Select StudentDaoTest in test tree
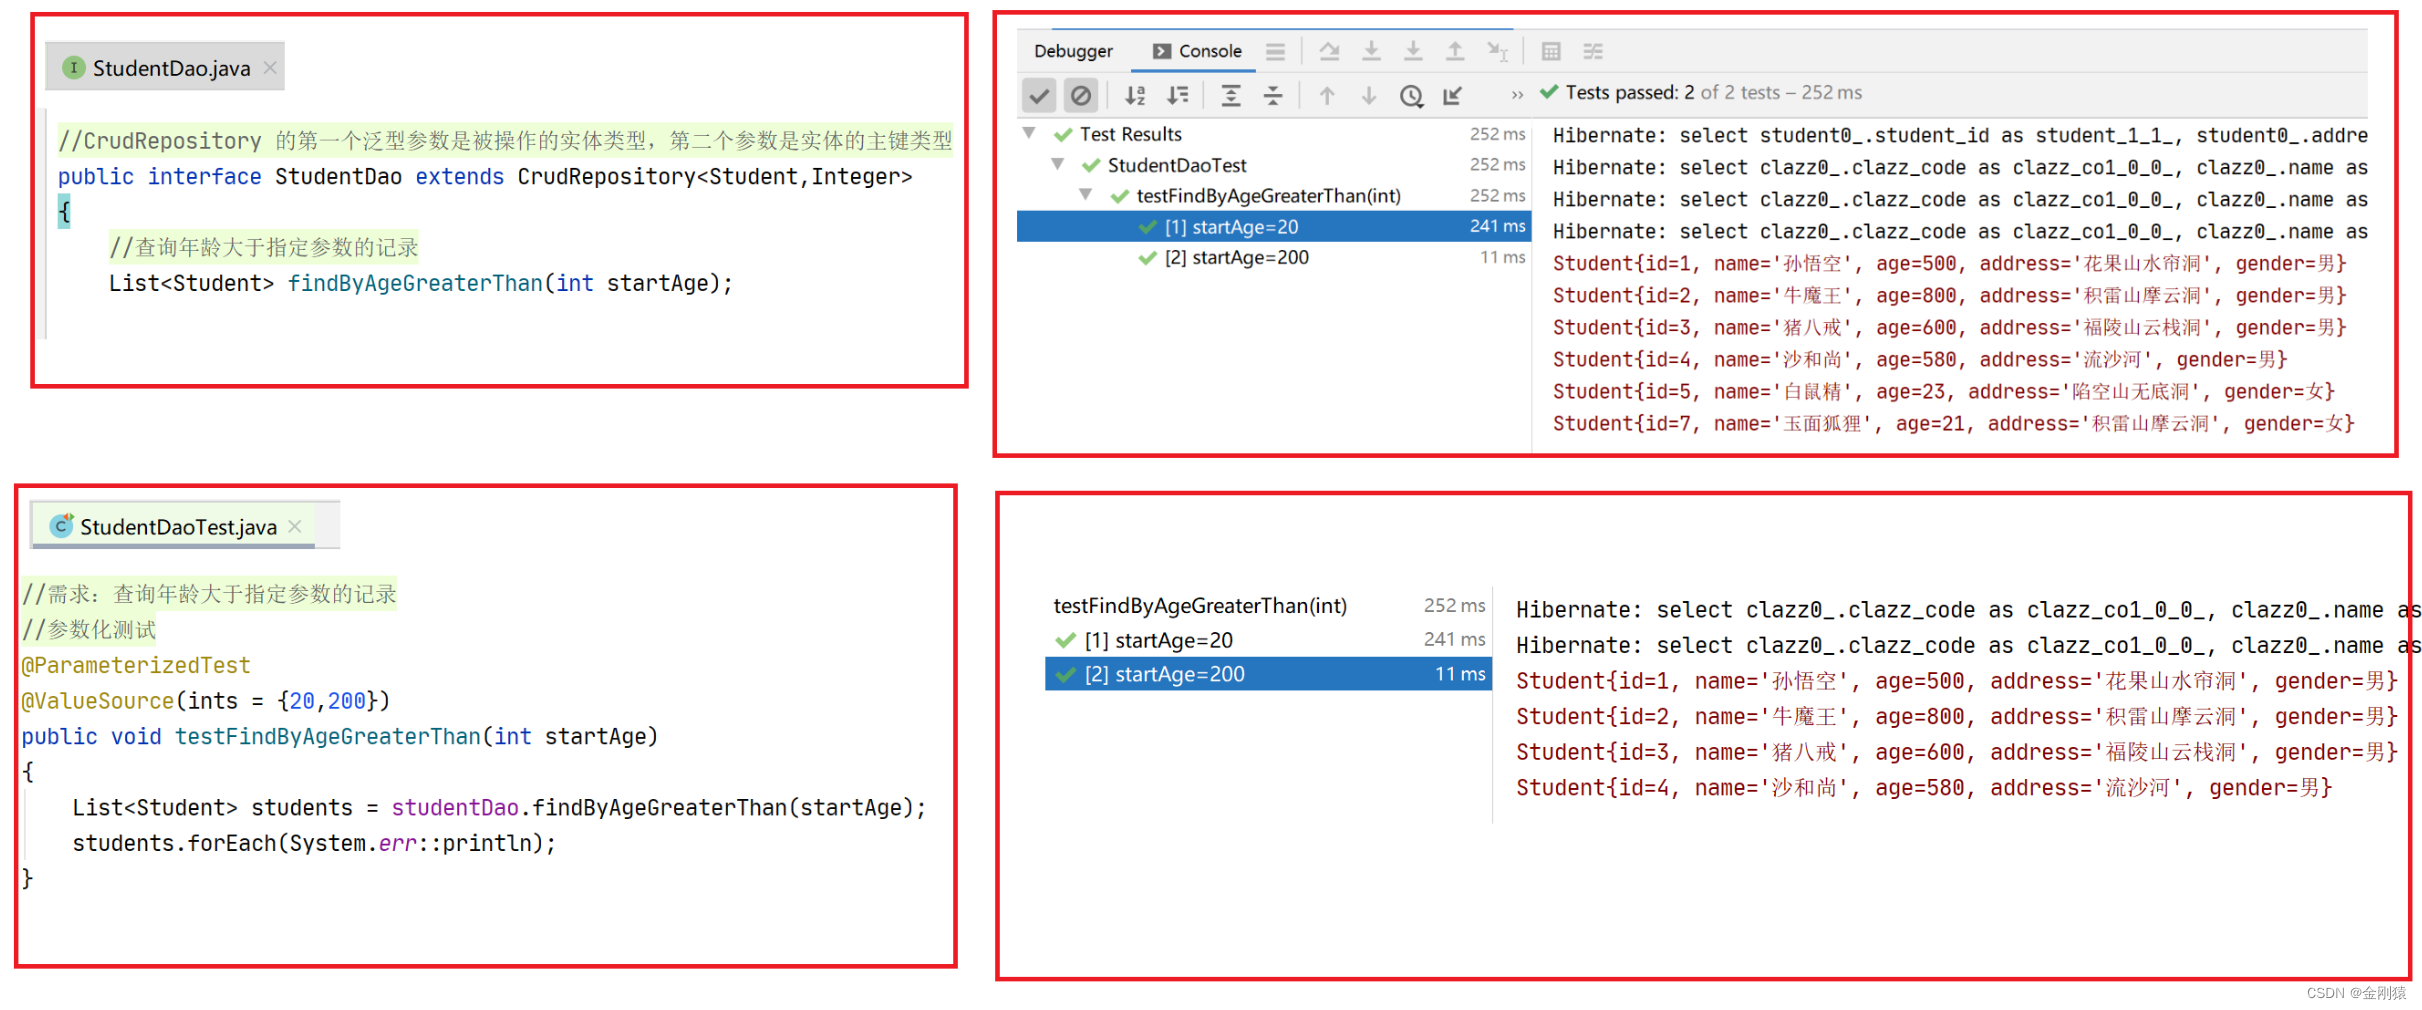Screen dimensions: 2422x1010 (1274, 165)
